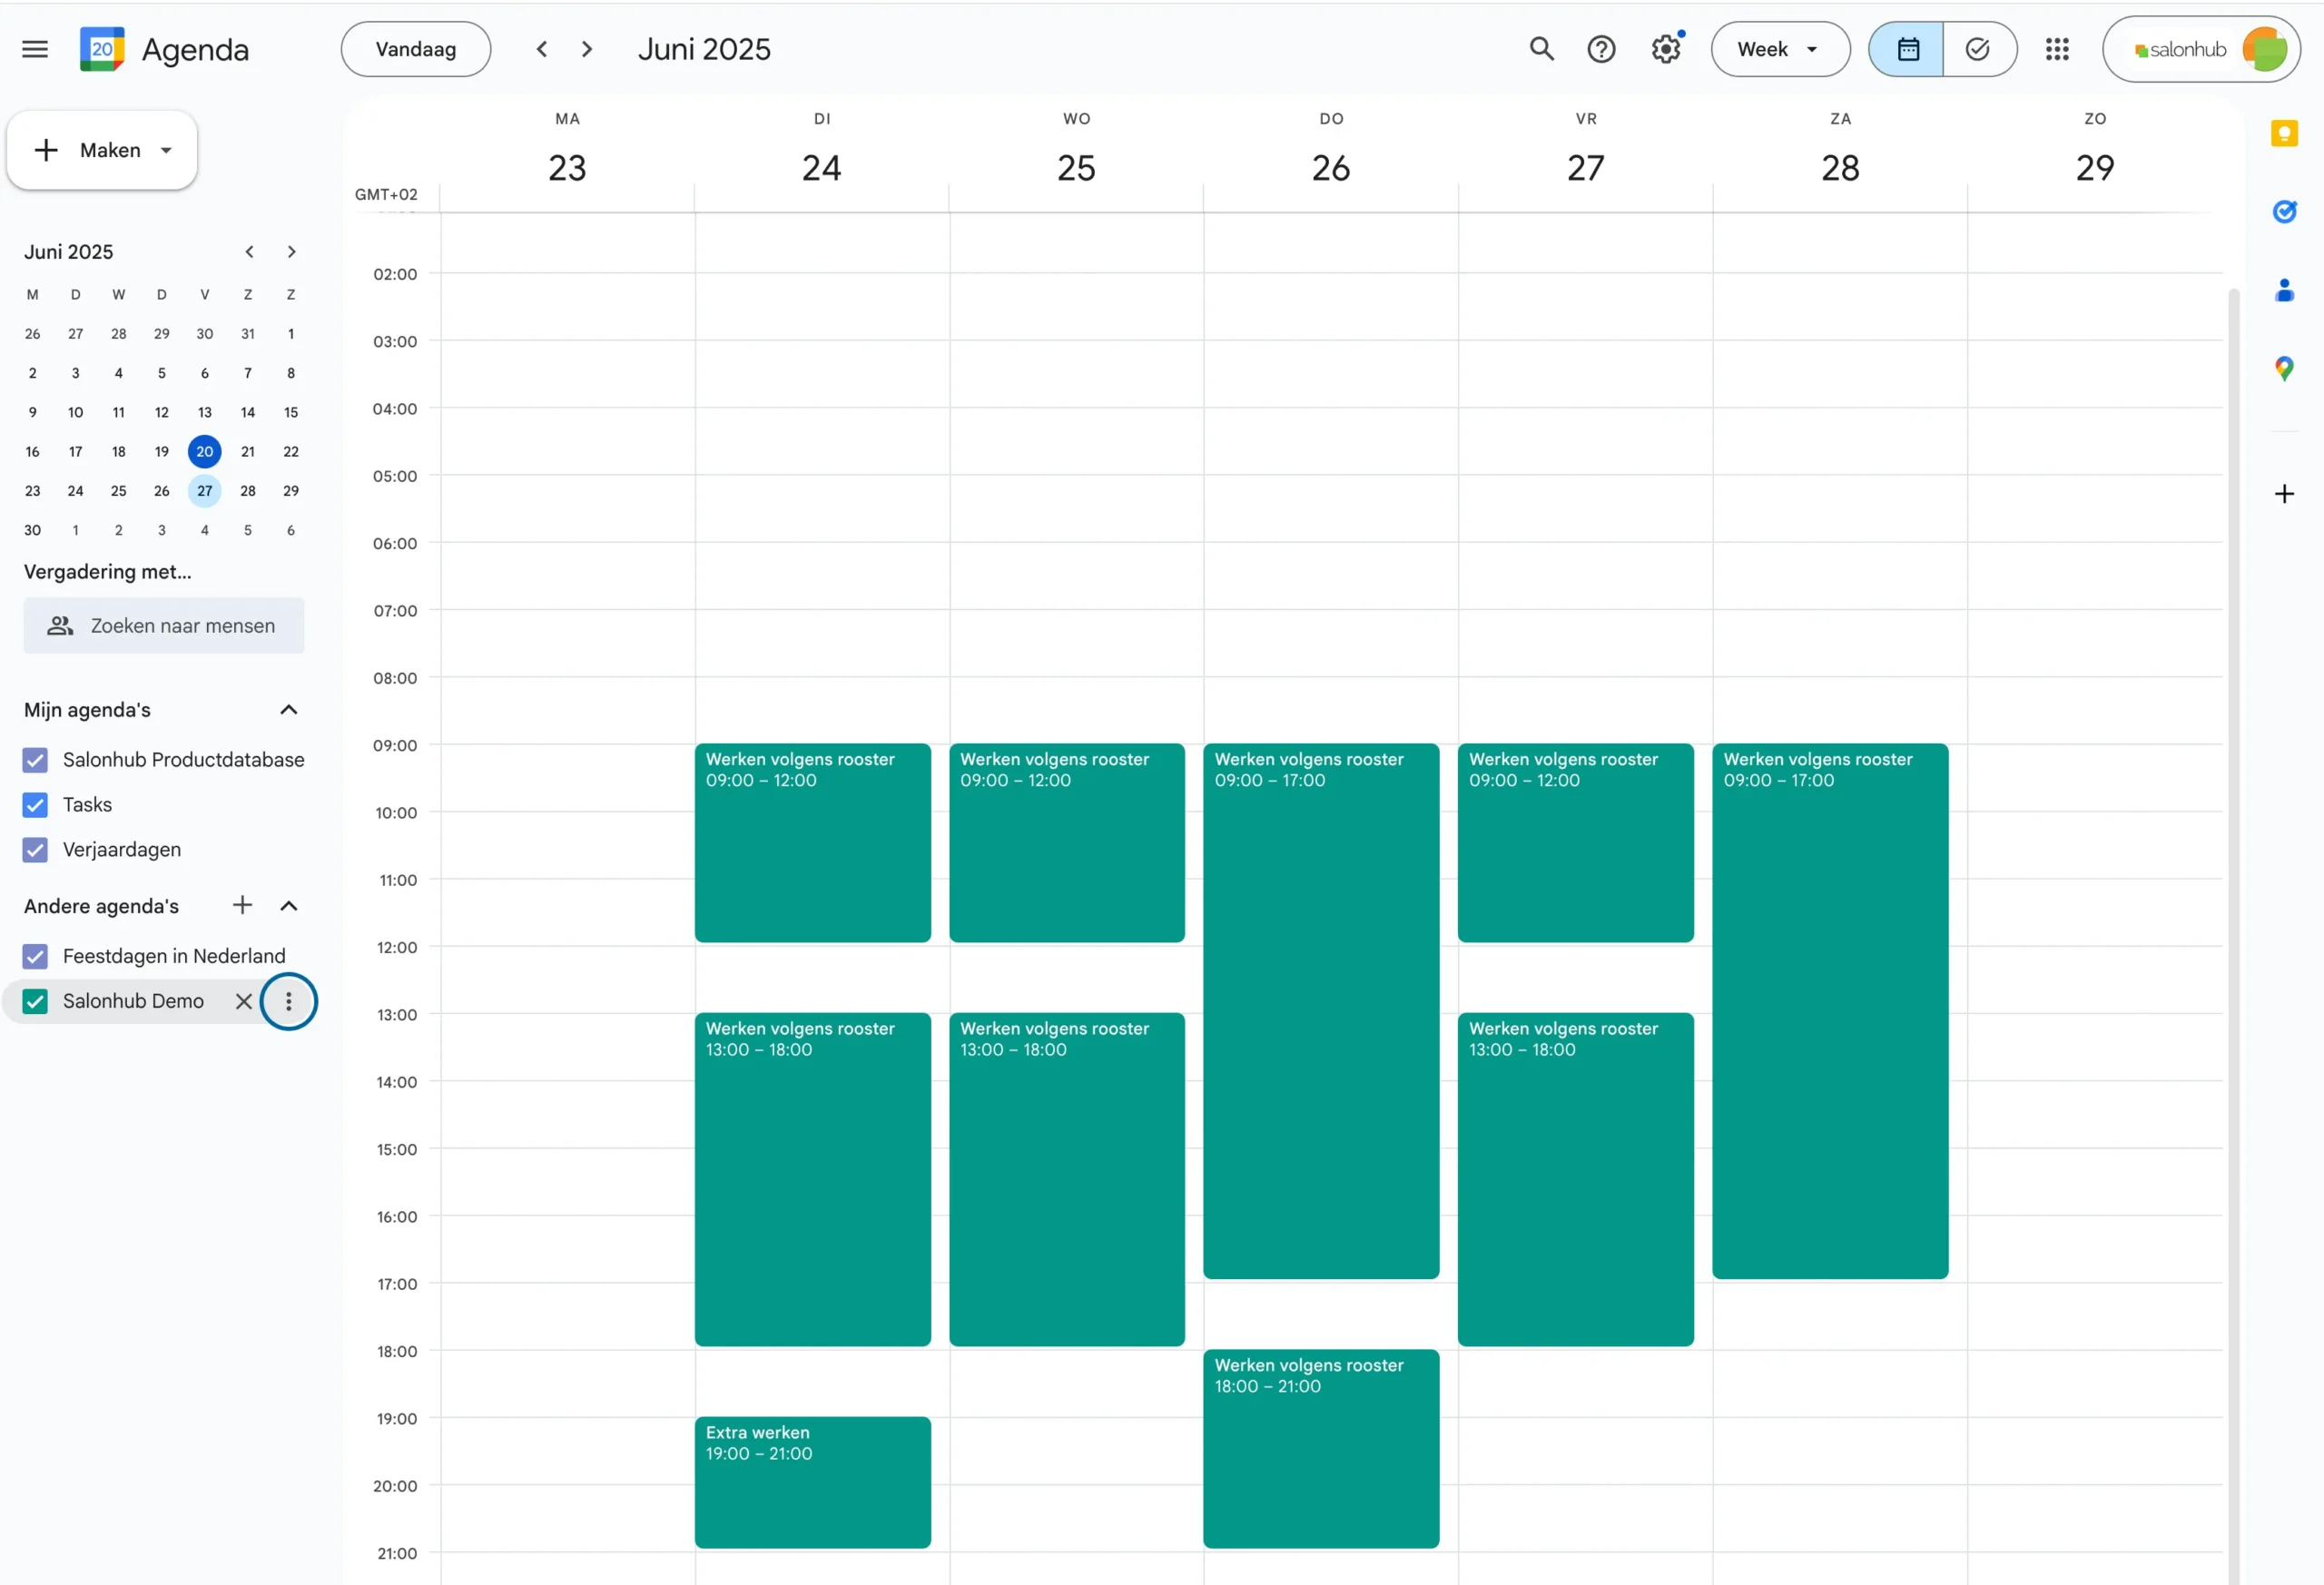Viewport: 2324px width, 1585px height.
Task: Open the Week view dropdown
Action: 1780,49
